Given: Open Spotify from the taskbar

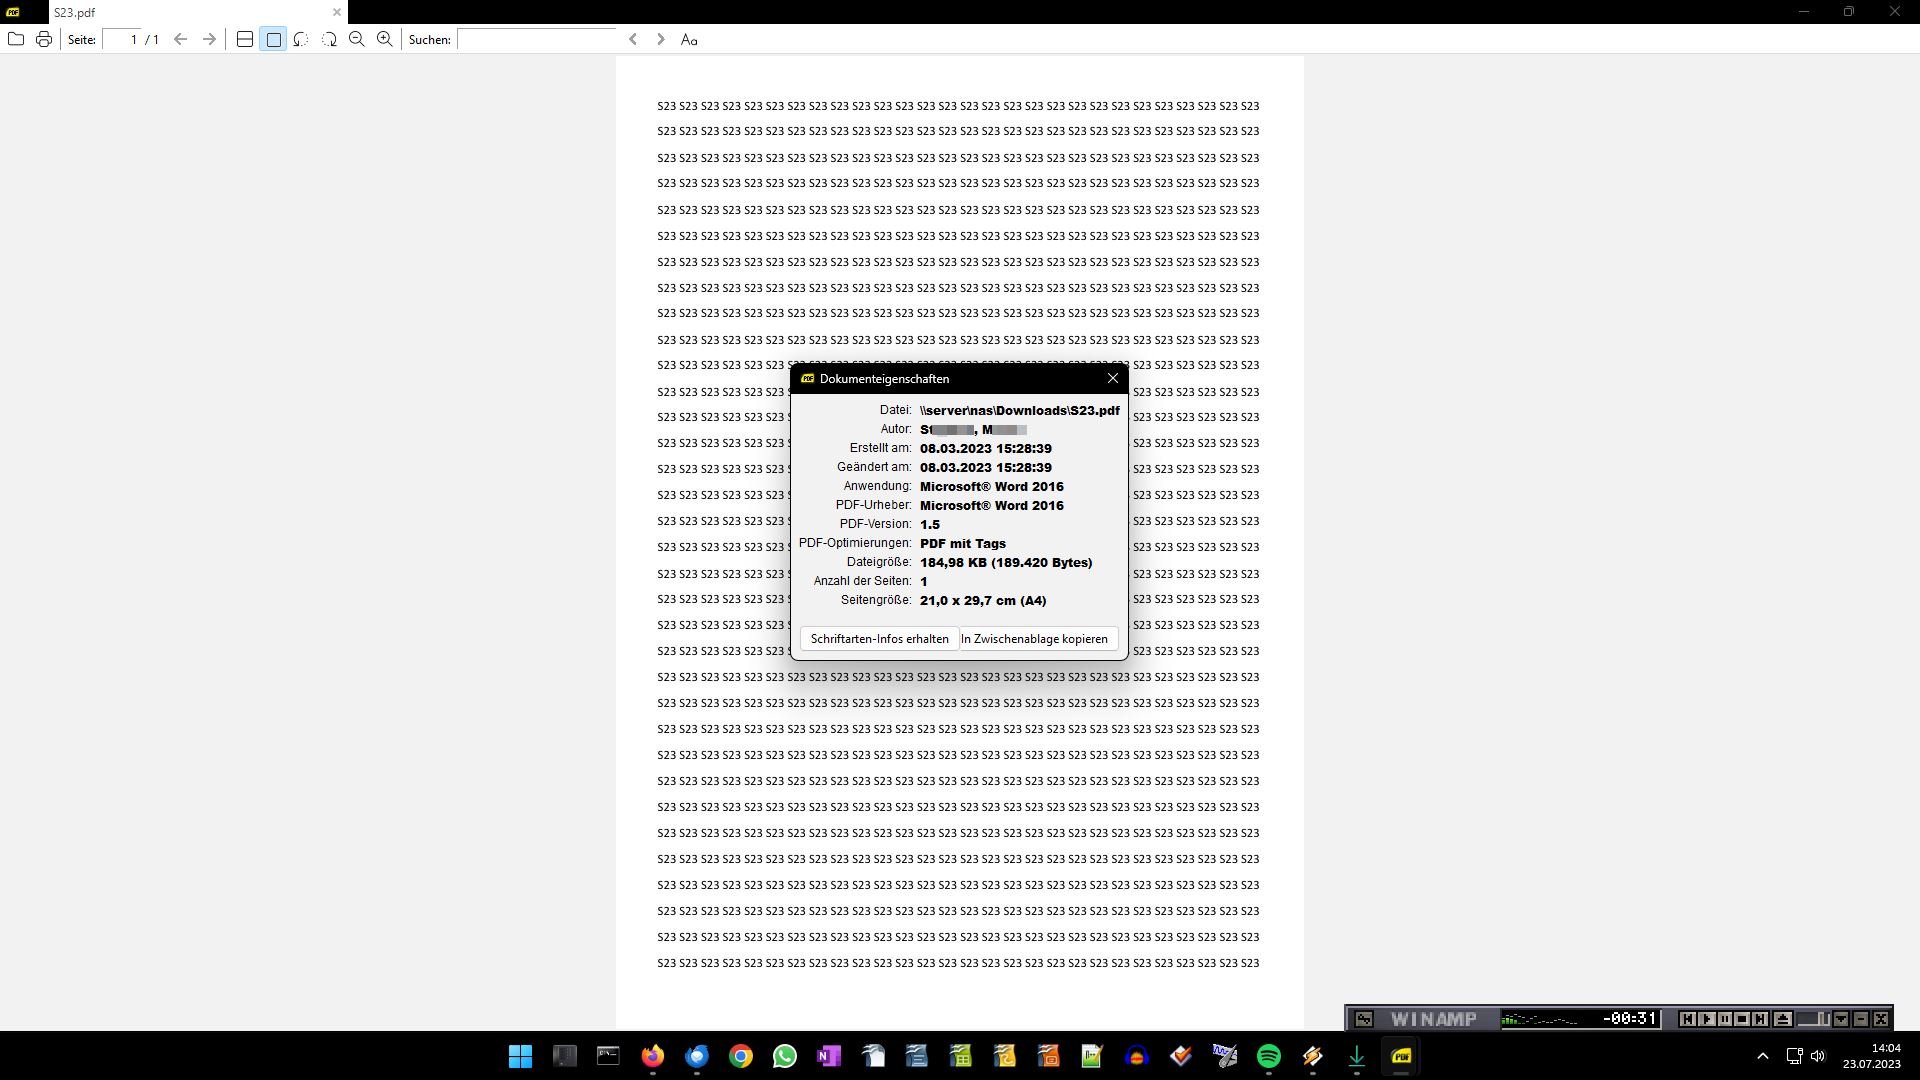Looking at the screenshot, I should [1269, 1056].
